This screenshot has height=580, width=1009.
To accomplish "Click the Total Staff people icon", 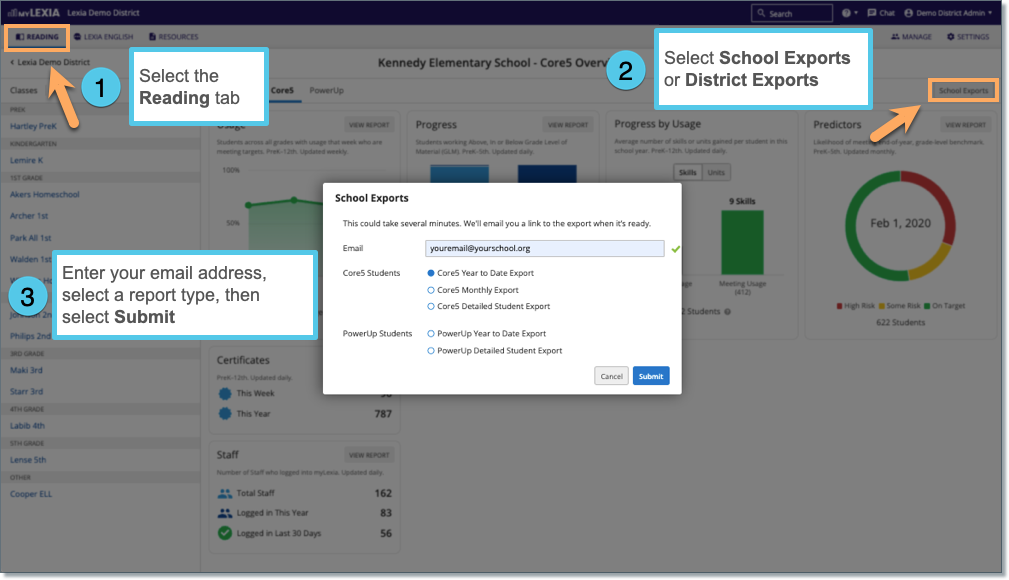I will pos(225,494).
